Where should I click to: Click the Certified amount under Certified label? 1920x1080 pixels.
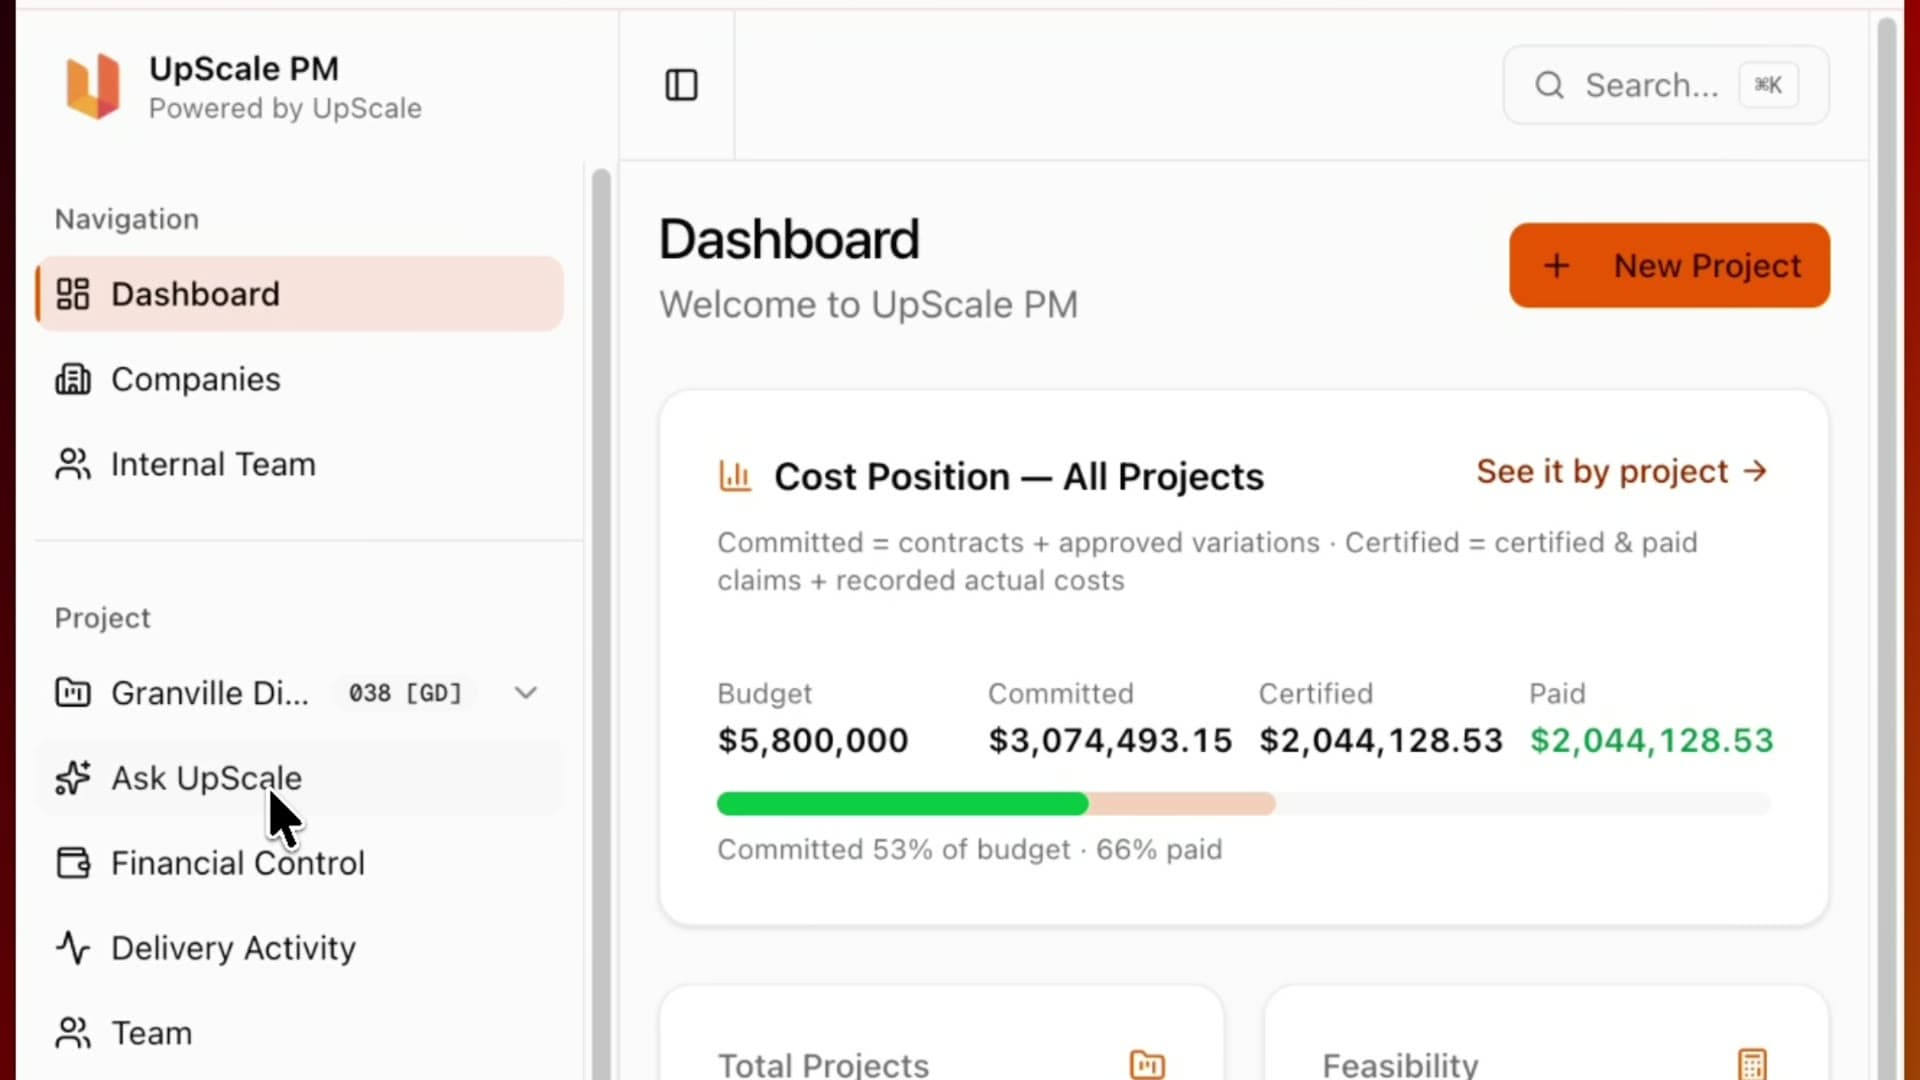point(1380,740)
